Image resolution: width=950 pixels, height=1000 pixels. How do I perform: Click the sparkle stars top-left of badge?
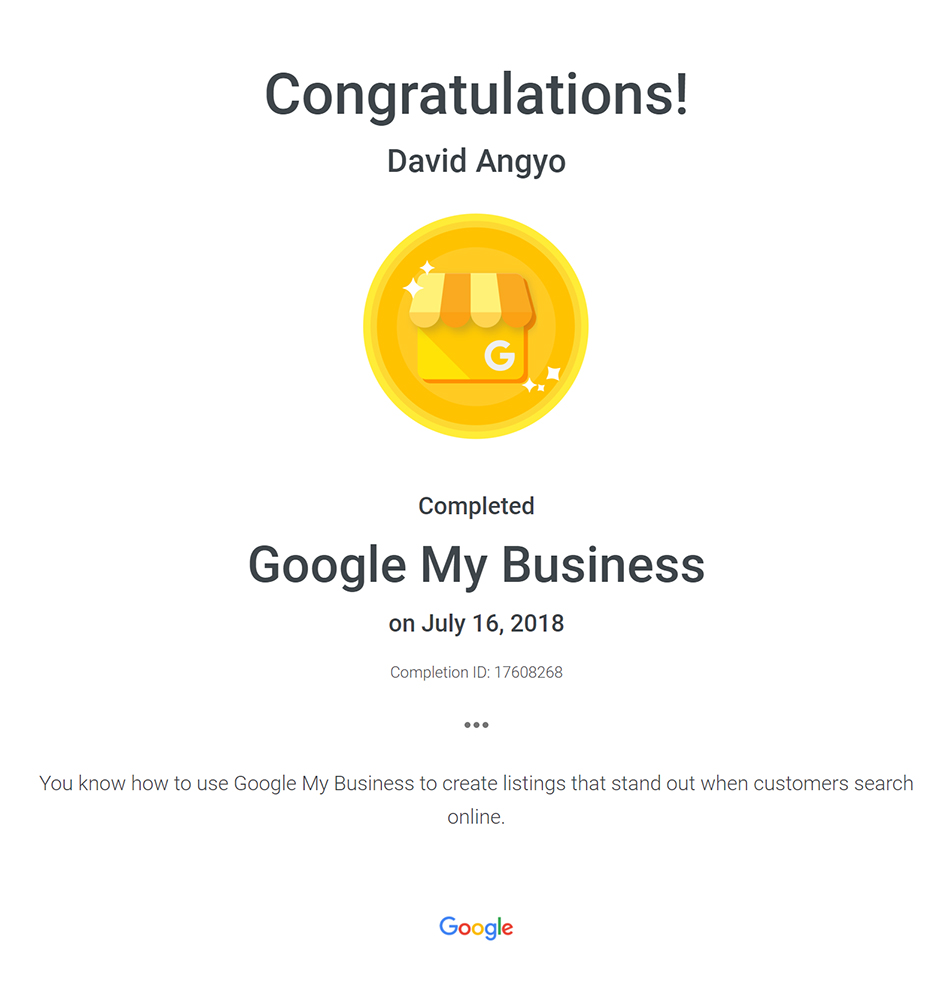(418, 279)
